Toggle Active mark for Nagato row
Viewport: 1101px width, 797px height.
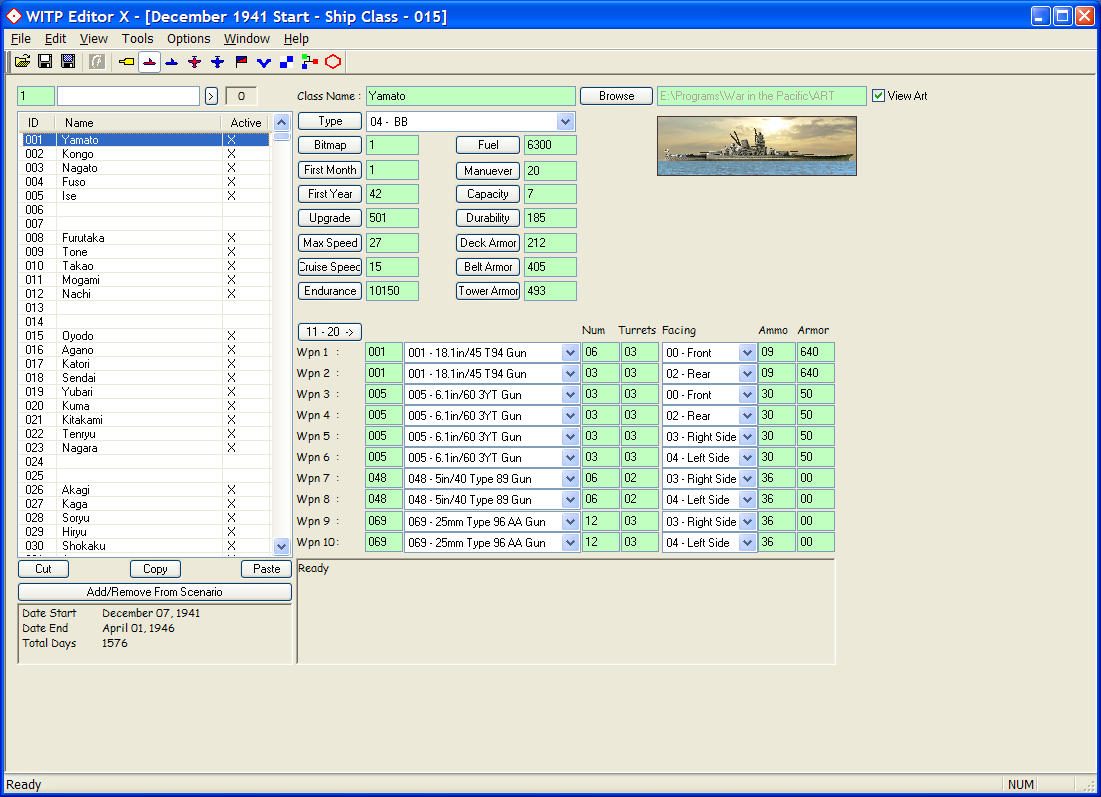point(231,168)
